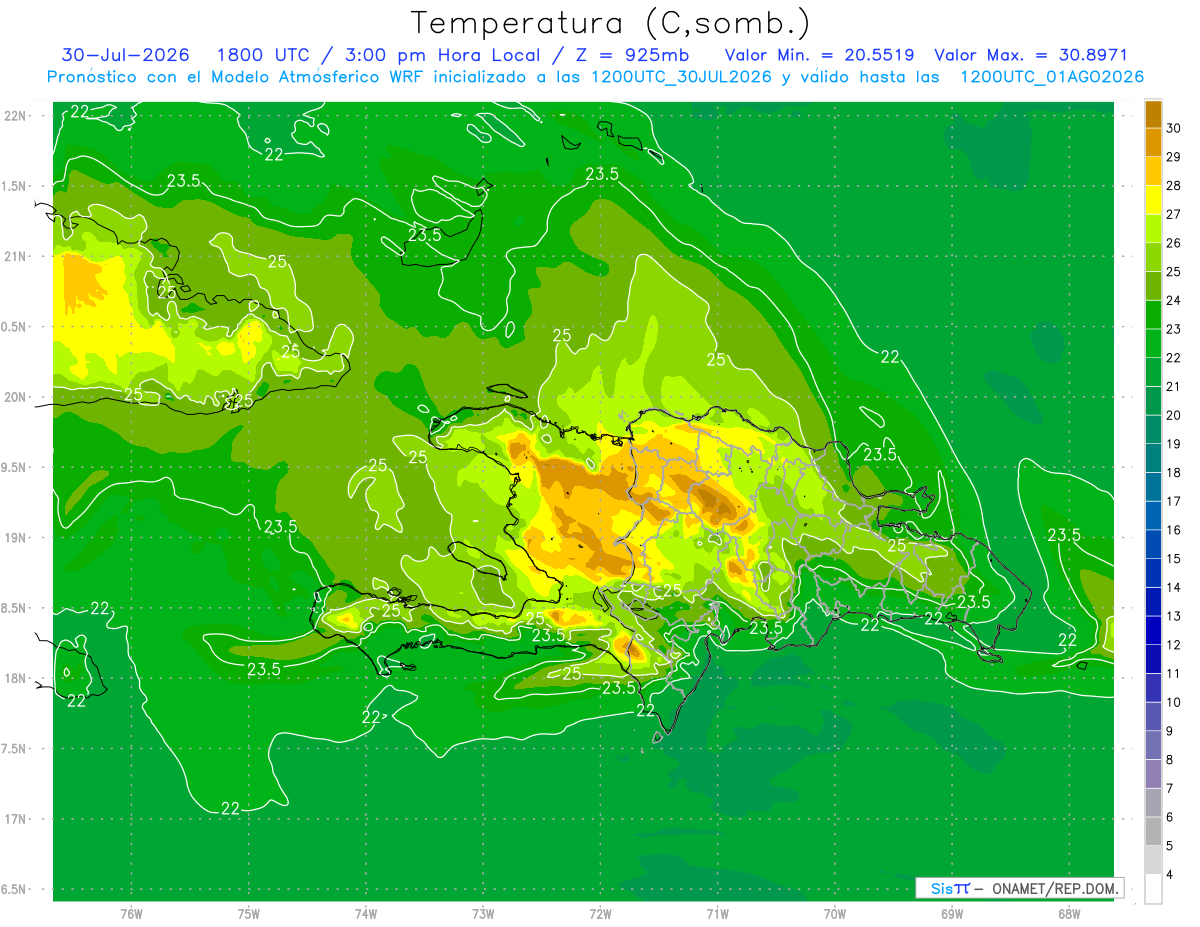This screenshot has height=927, width=1200.
Task: Click the "70W" longitude axis label
Action: click(834, 914)
